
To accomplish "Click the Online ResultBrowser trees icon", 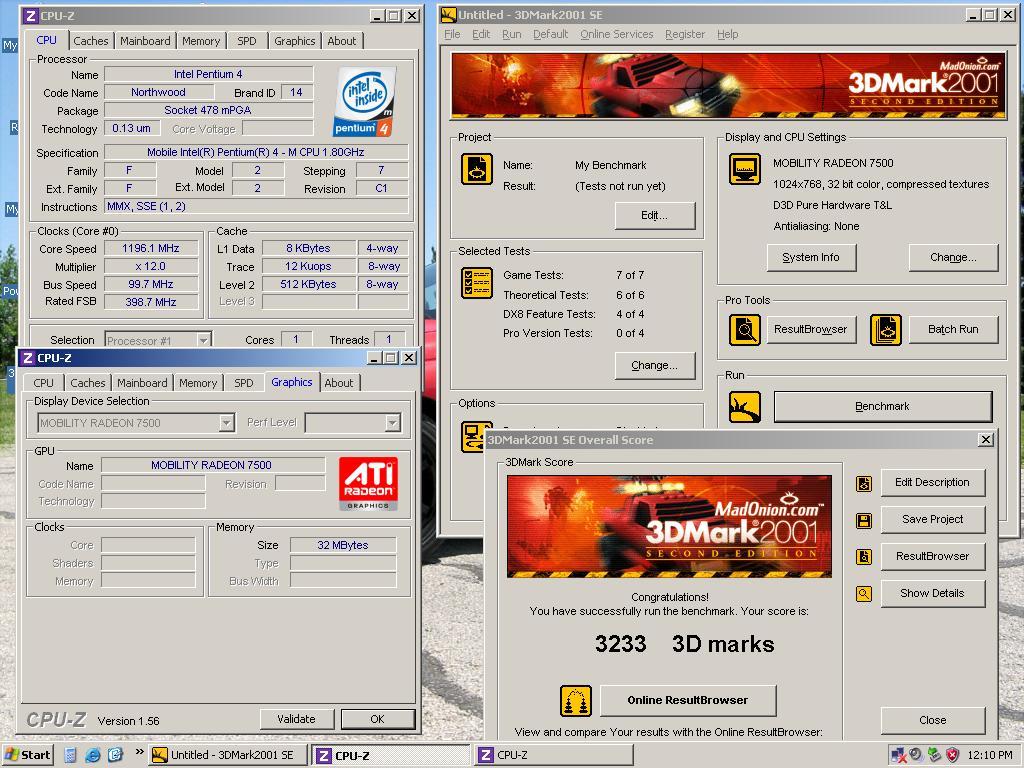I will (x=576, y=701).
